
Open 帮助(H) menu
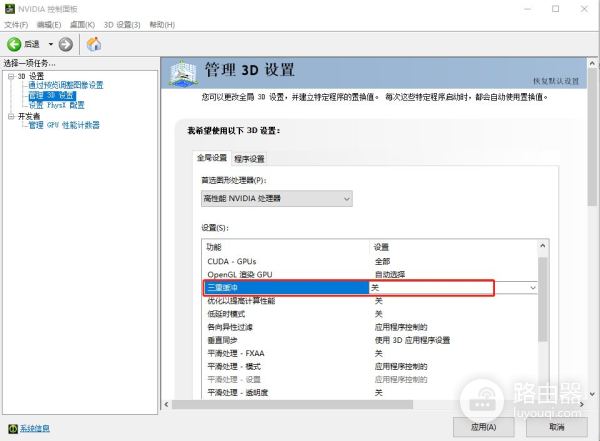162,25
